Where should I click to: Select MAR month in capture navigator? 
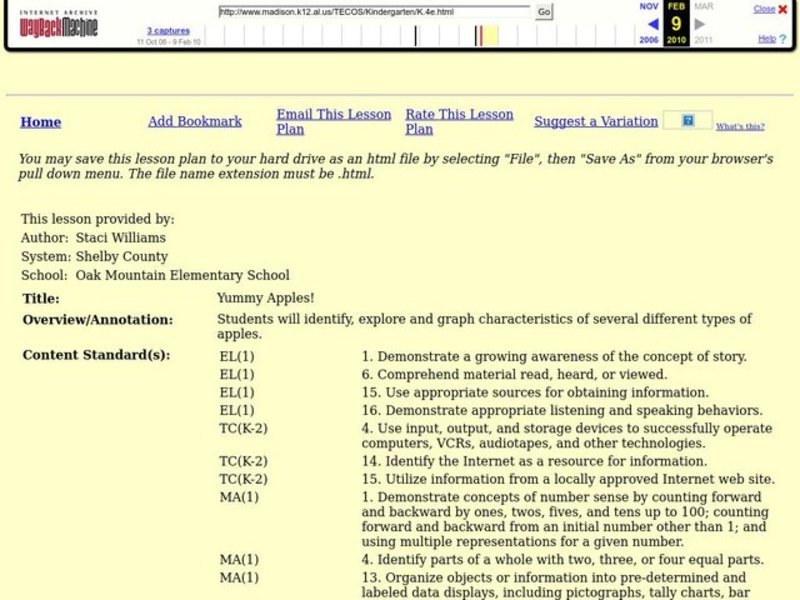pos(703,6)
